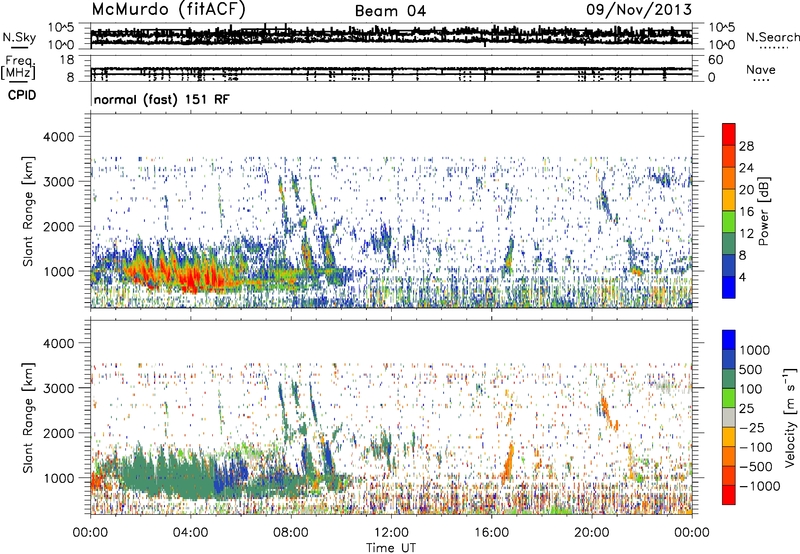Click the grey −25 to 25 Velocity colorbar segment

click(x=729, y=418)
